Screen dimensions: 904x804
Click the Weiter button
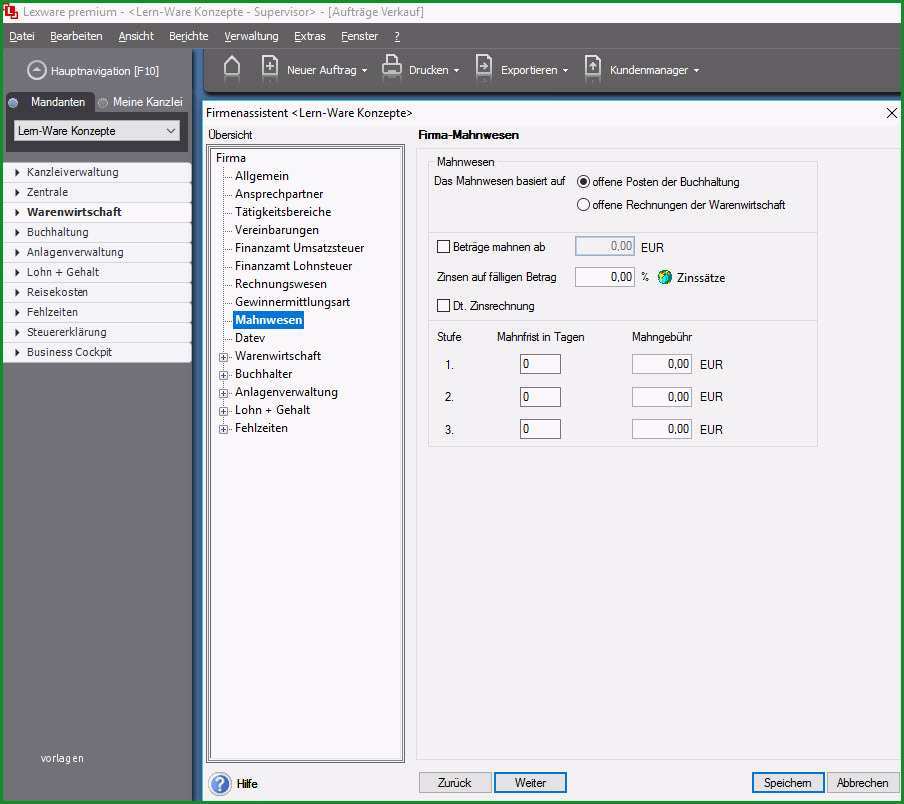click(x=530, y=783)
